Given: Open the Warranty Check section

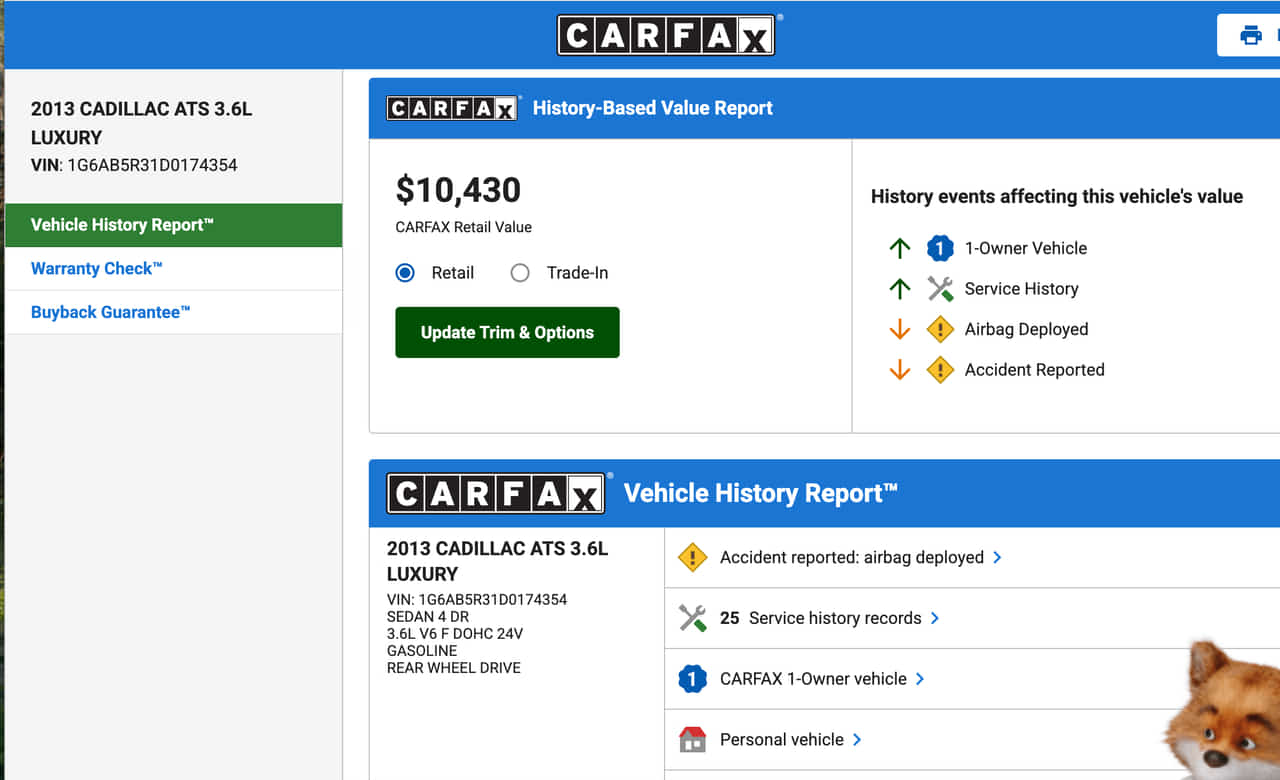Looking at the screenshot, I should (95, 268).
